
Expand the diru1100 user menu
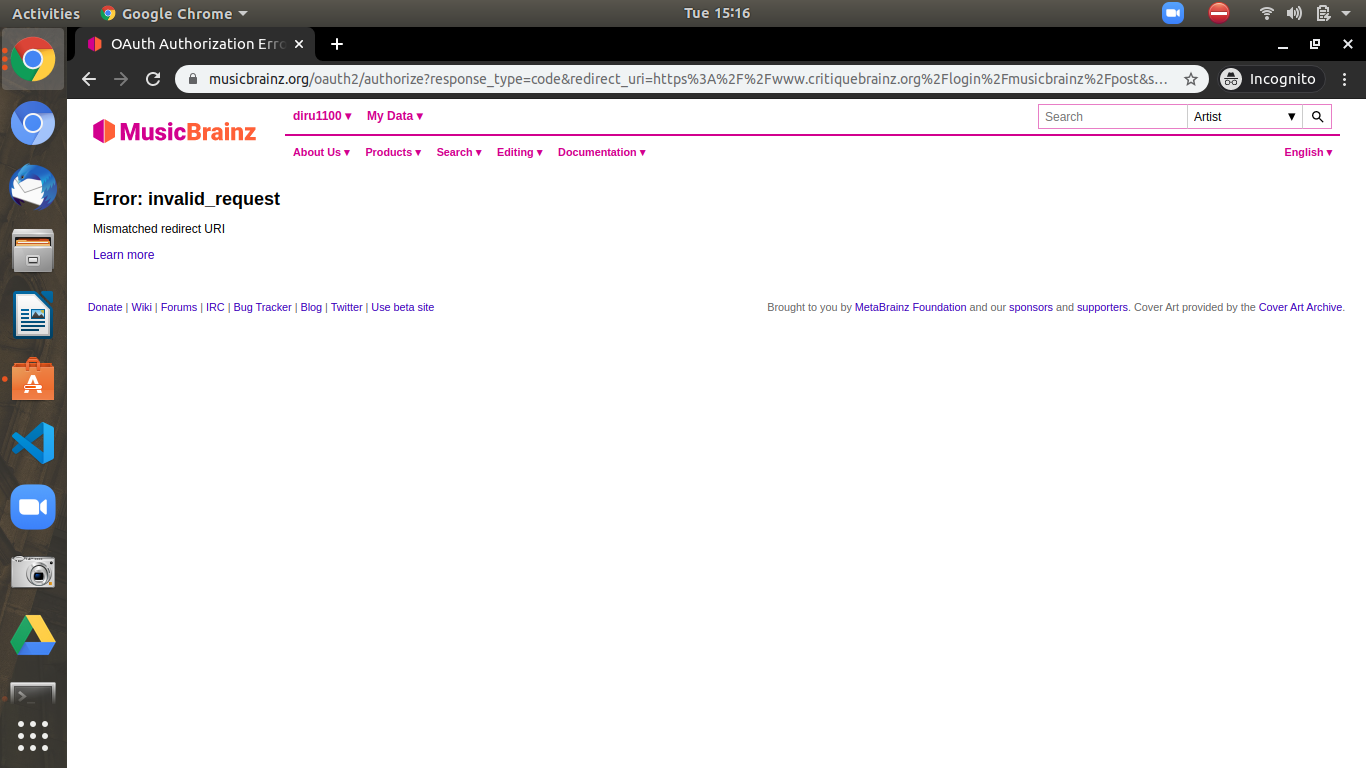point(322,116)
